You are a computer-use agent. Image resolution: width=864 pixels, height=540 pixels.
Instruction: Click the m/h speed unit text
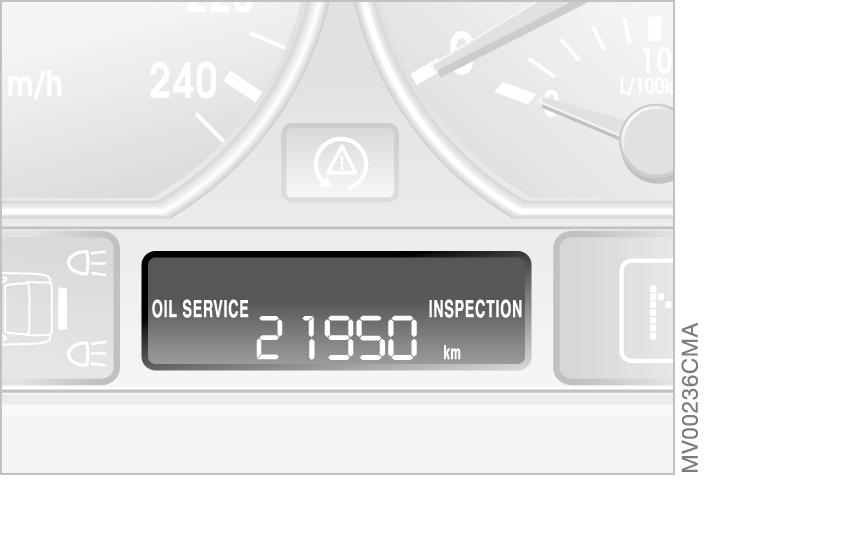click(x=35, y=85)
